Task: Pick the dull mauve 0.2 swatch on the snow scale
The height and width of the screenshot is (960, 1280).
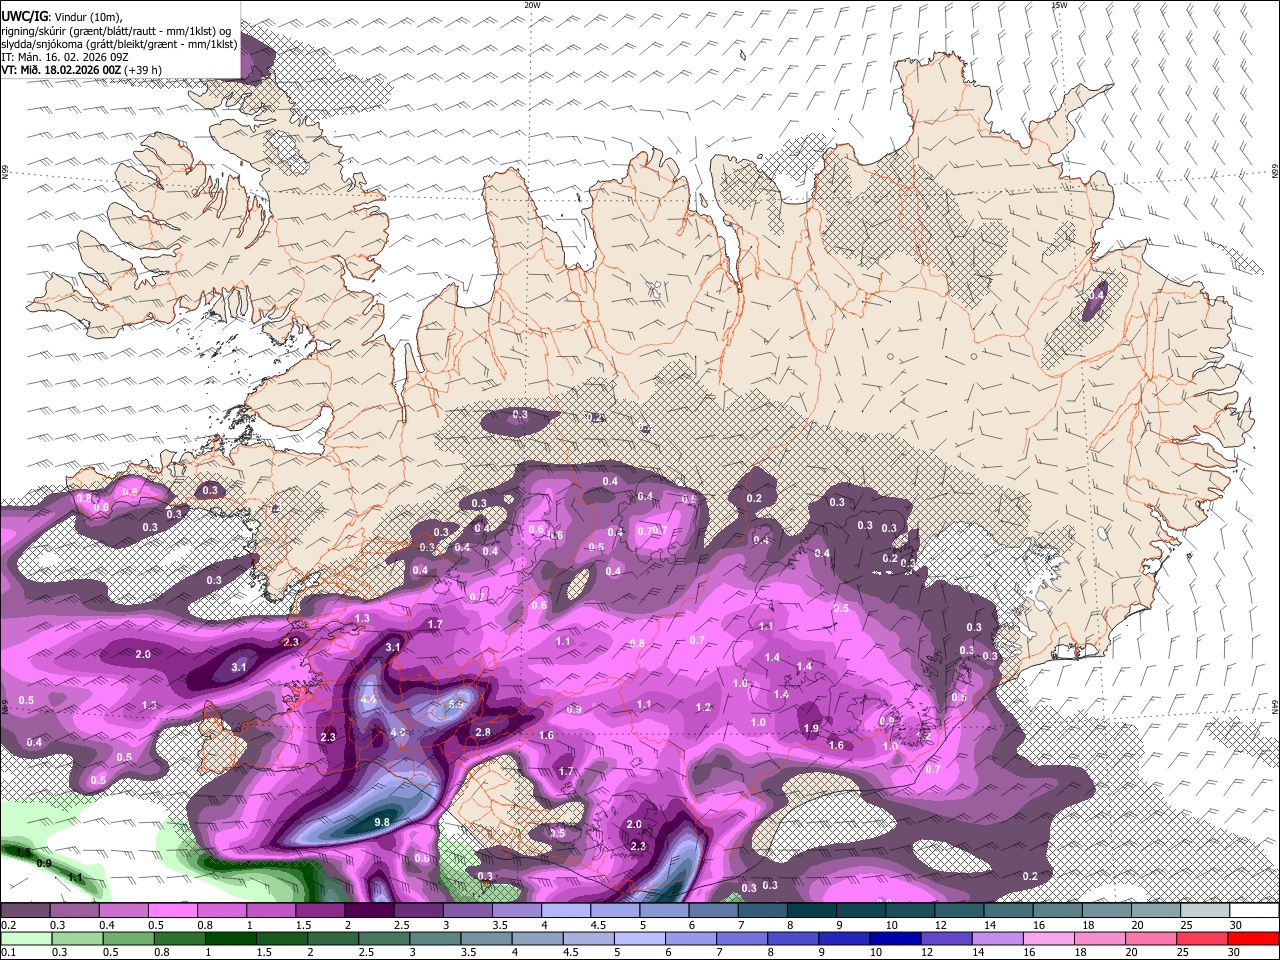Action: (25, 911)
